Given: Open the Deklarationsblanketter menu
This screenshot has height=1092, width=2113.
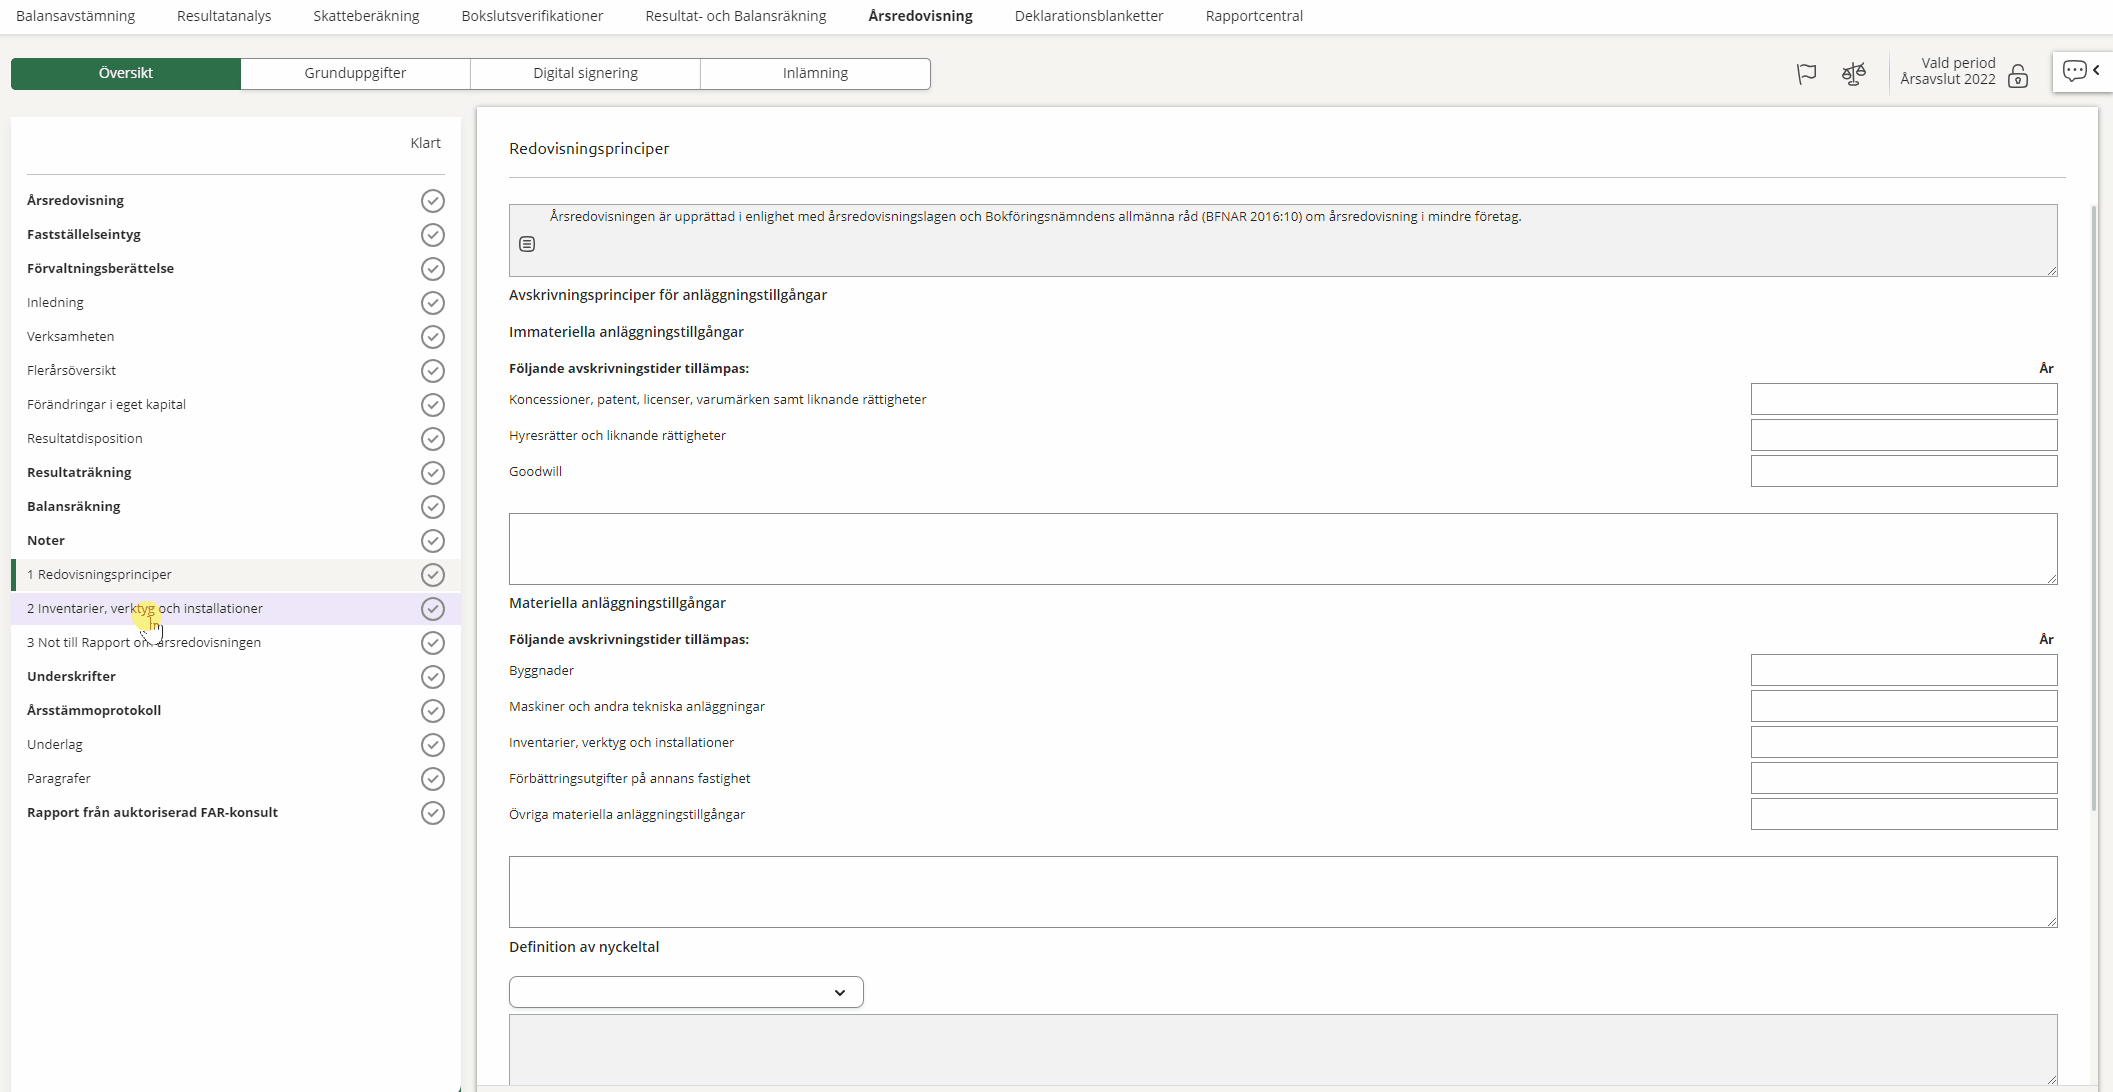Looking at the screenshot, I should (1088, 16).
